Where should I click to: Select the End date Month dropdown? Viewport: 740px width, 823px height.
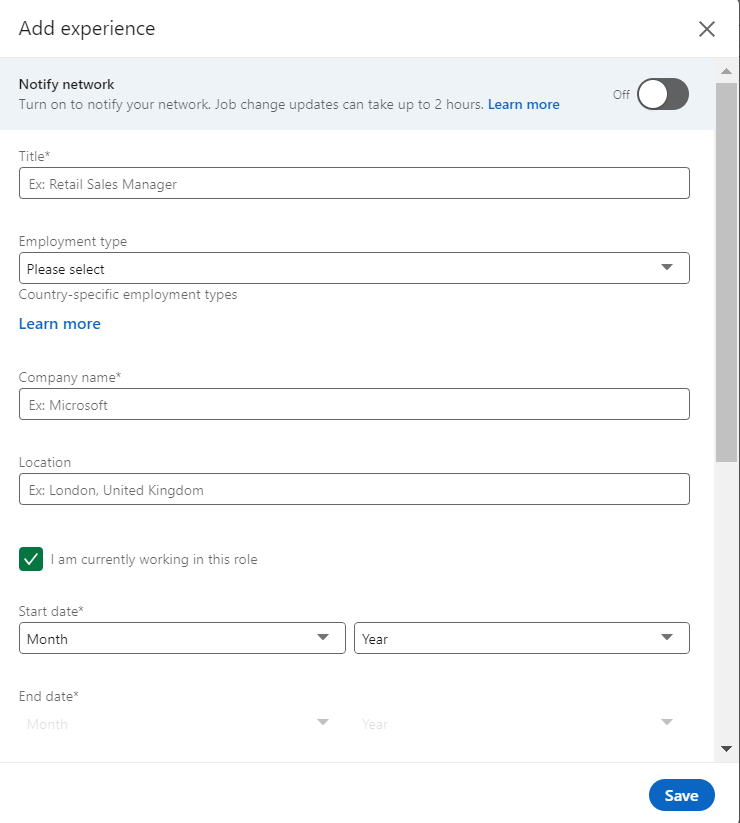pos(182,723)
